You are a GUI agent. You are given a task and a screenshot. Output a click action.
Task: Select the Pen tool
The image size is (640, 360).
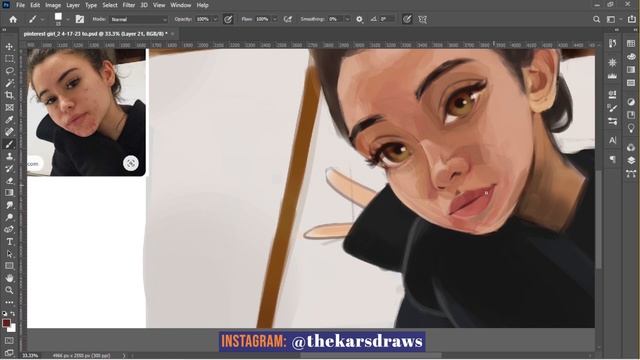point(9,229)
